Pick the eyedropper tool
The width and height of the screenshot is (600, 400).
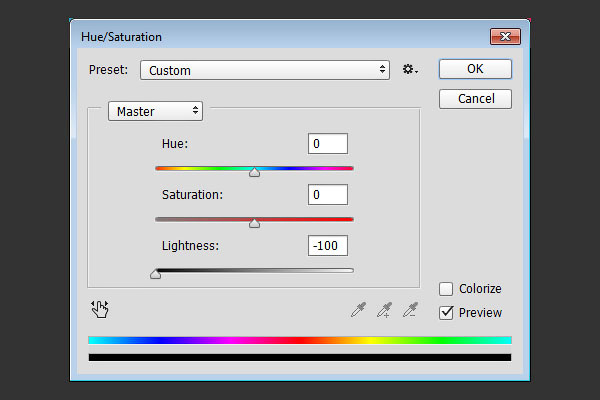358,310
